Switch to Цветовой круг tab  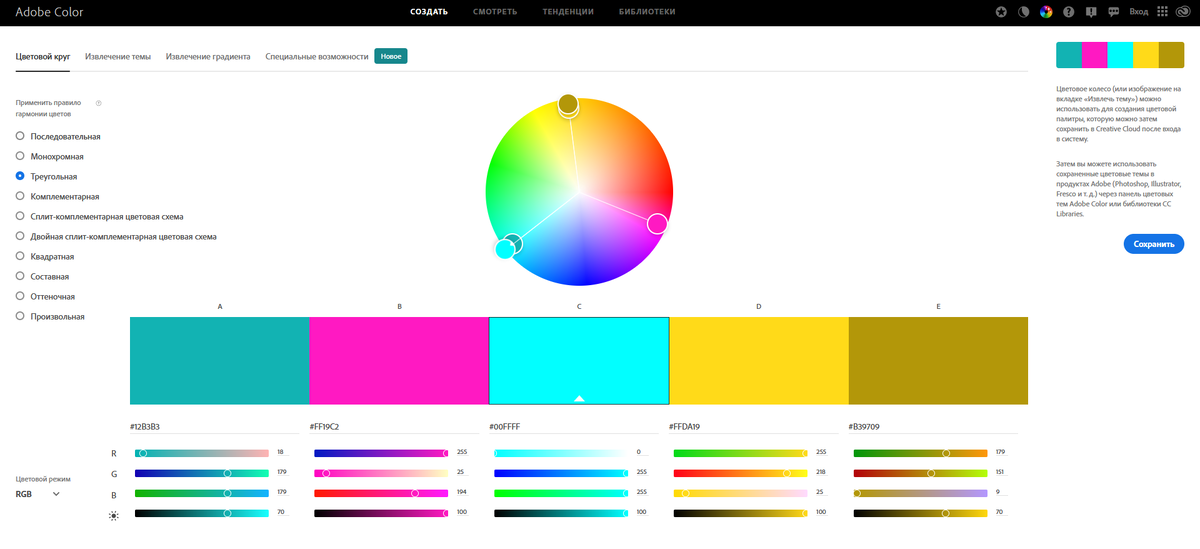pyautogui.click(x=43, y=57)
